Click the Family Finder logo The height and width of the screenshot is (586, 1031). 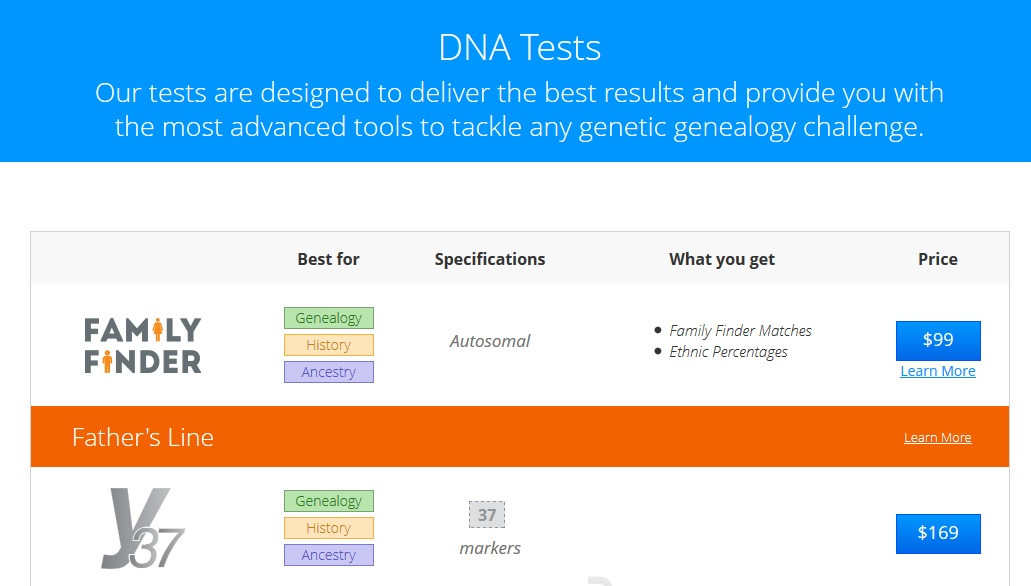143,345
